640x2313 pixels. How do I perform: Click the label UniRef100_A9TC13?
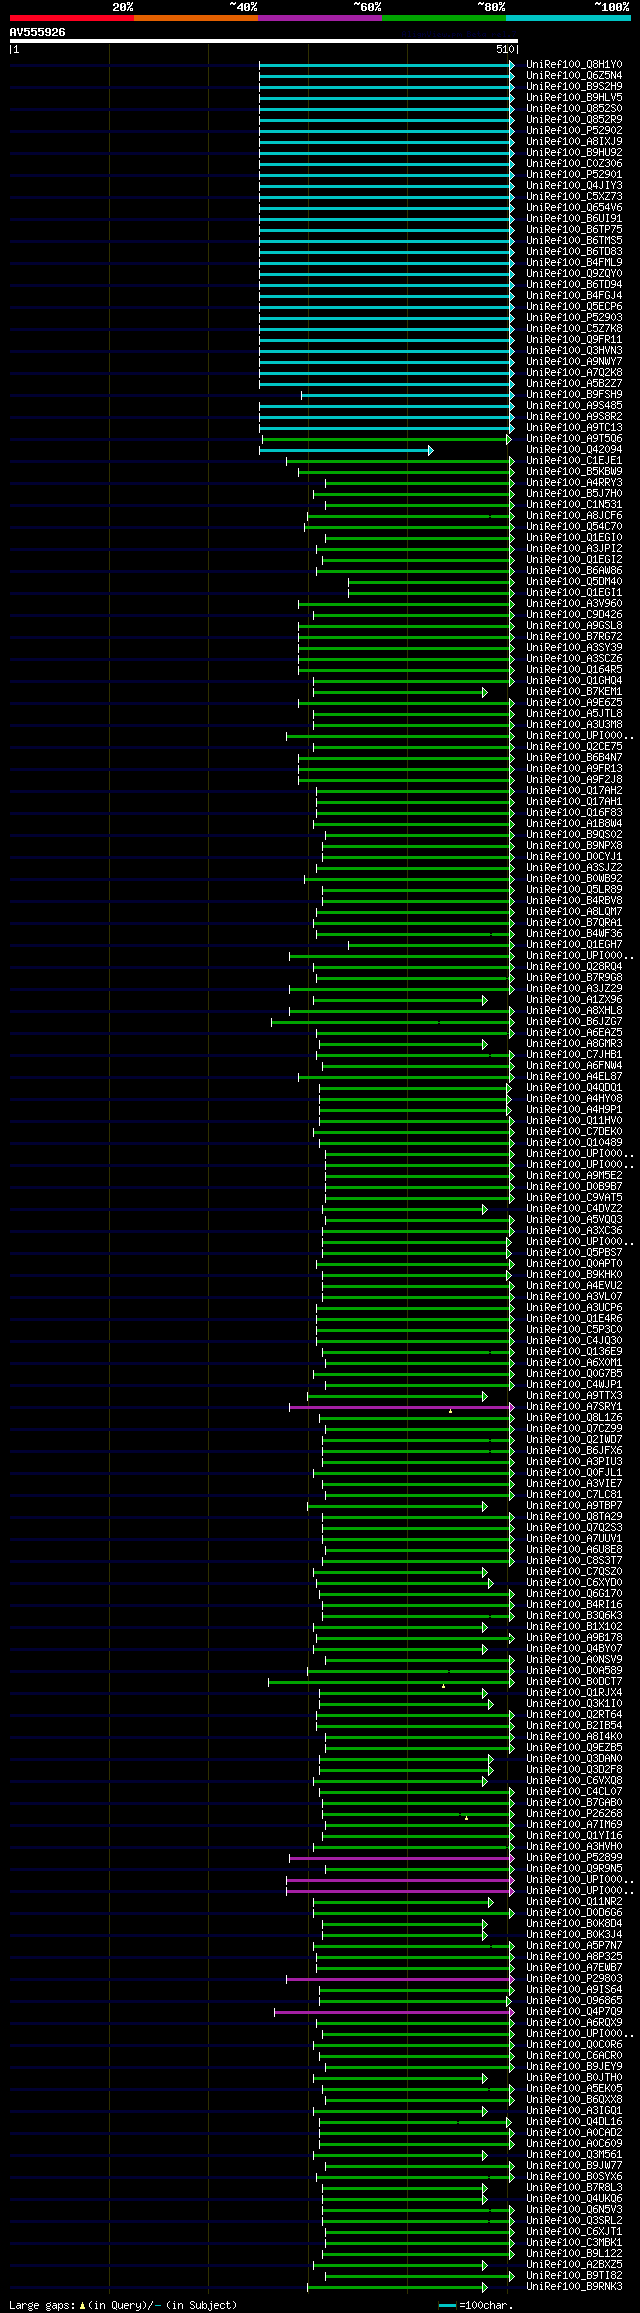[574, 428]
